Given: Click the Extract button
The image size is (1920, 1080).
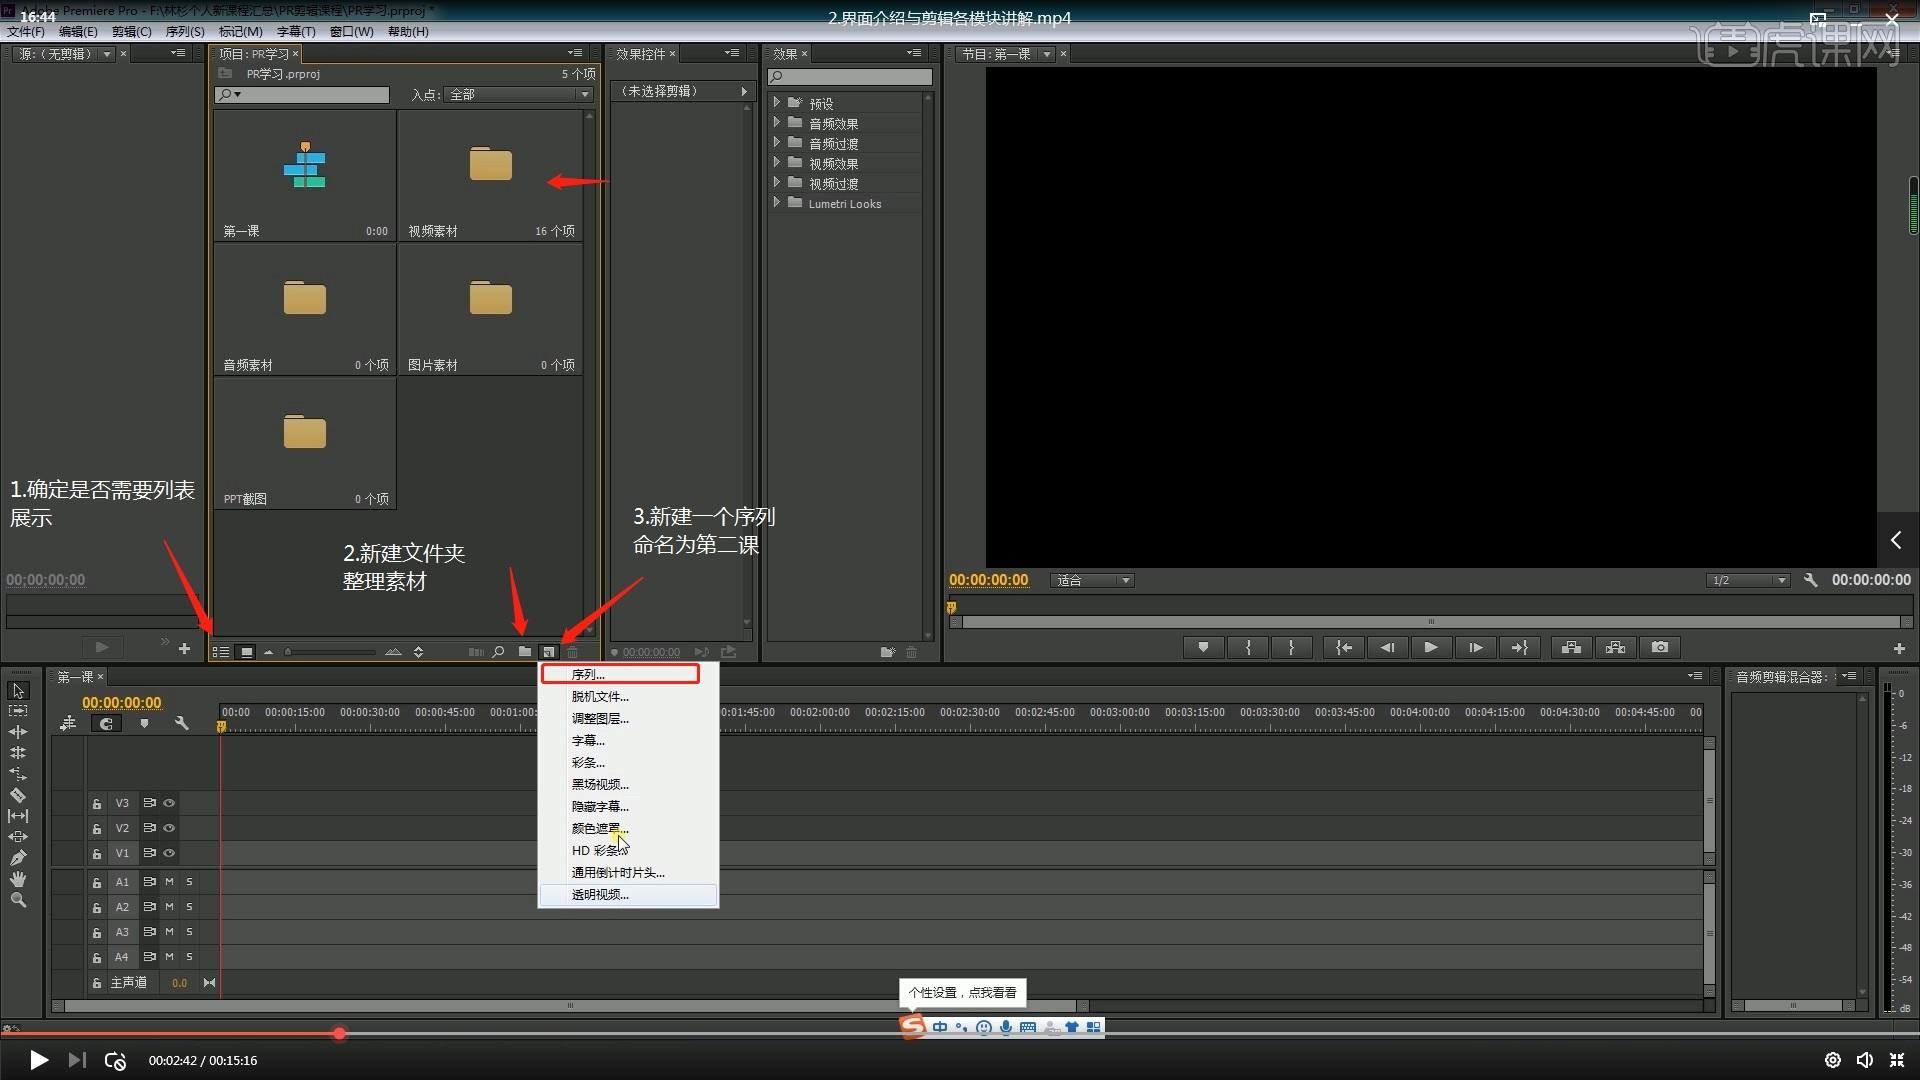Looking at the screenshot, I should [x=1615, y=648].
